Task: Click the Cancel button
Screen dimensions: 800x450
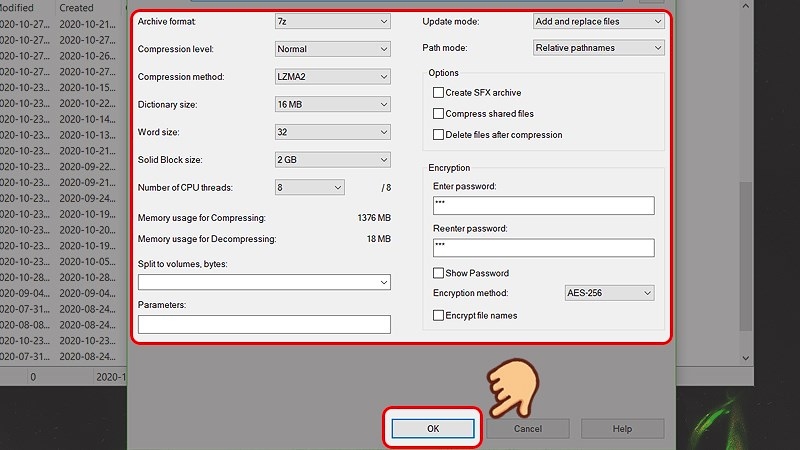Action: pos(528,429)
